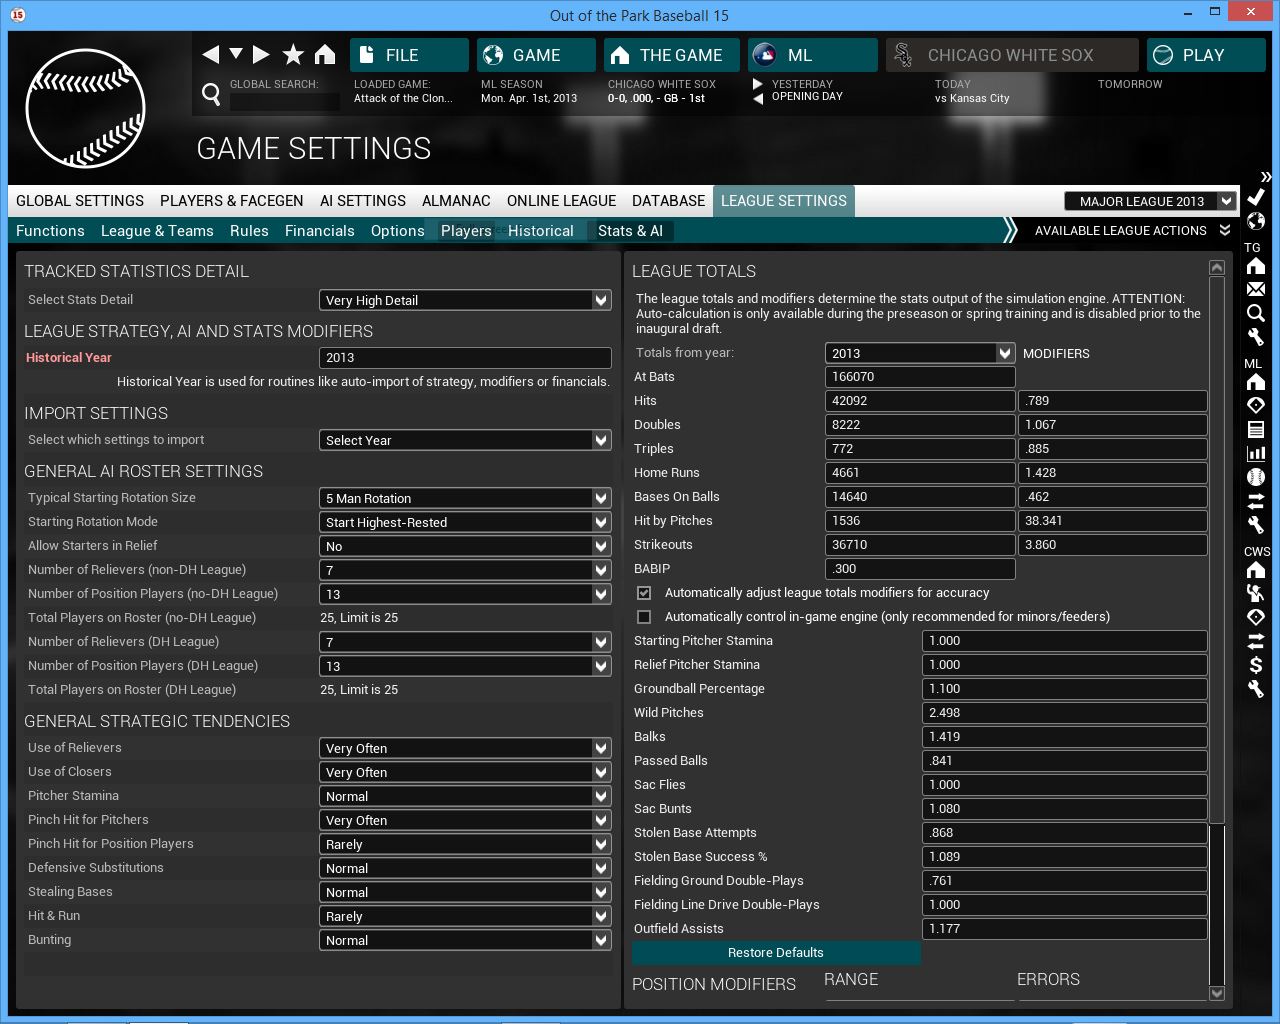The width and height of the screenshot is (1280, 1024).
Task: Switch to the AI Settings tab
Action: coord(362,201)
